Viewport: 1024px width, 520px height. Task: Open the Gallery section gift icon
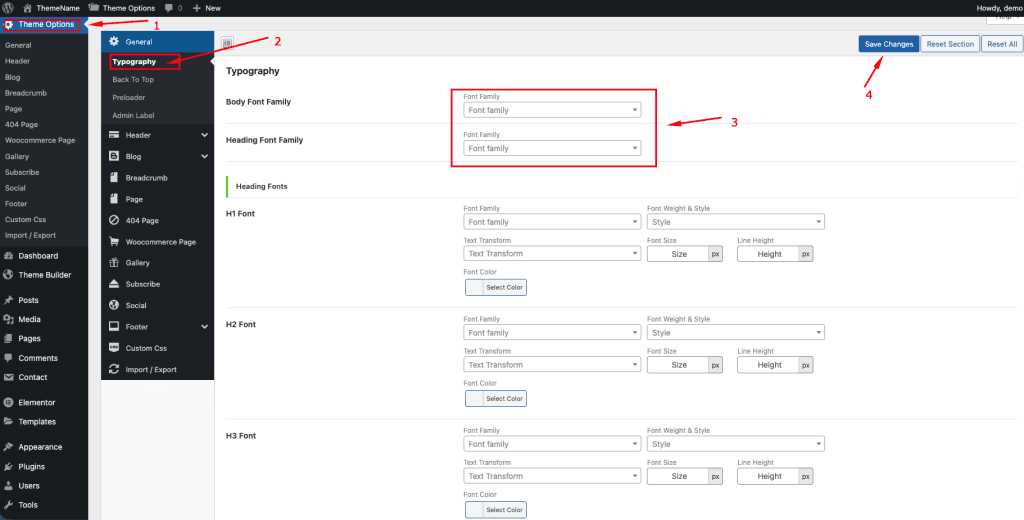click(114, 263)
